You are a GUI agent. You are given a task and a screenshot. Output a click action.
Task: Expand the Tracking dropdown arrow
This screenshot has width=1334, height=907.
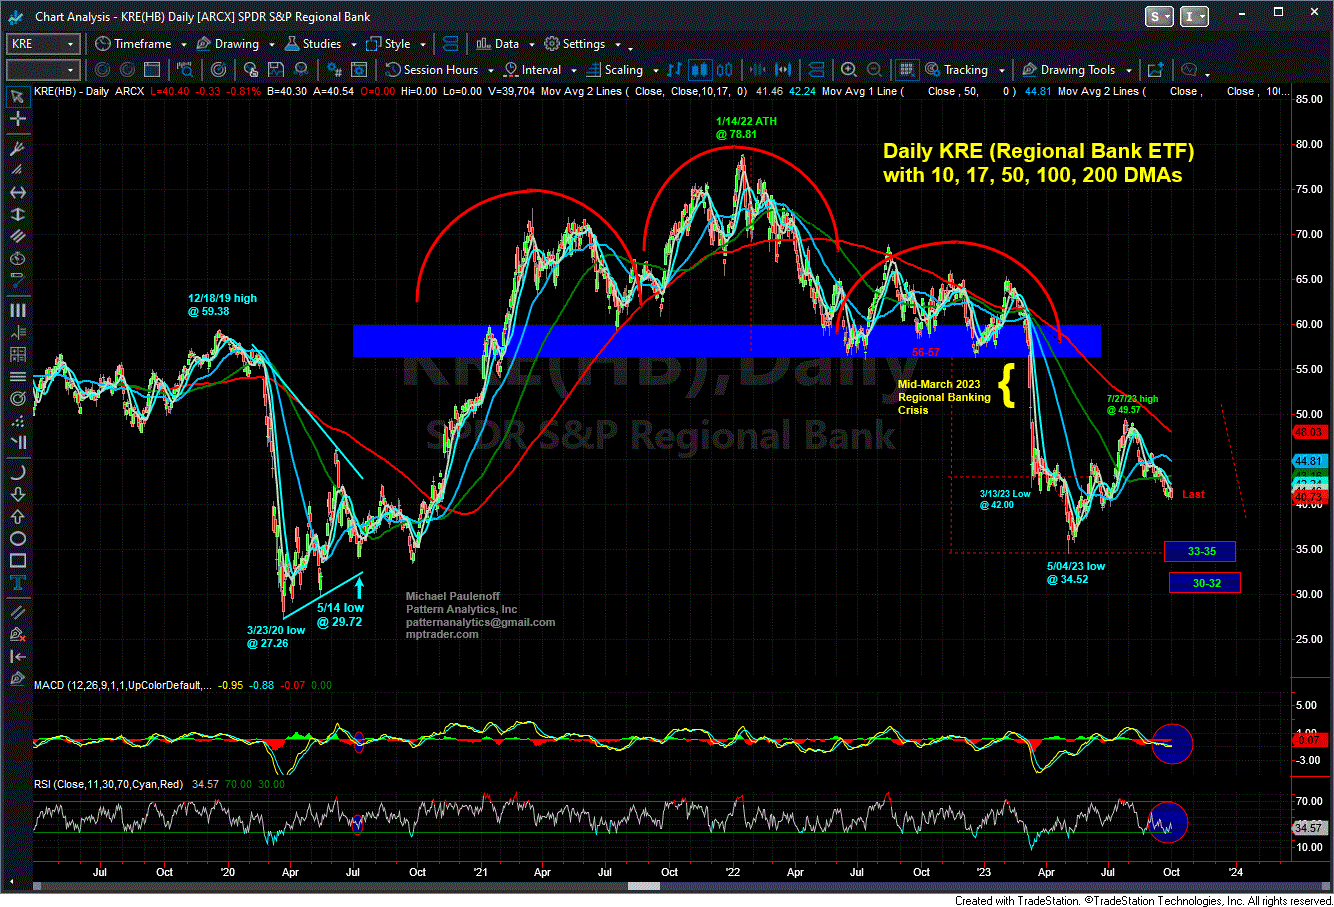tap(1001, 70)
